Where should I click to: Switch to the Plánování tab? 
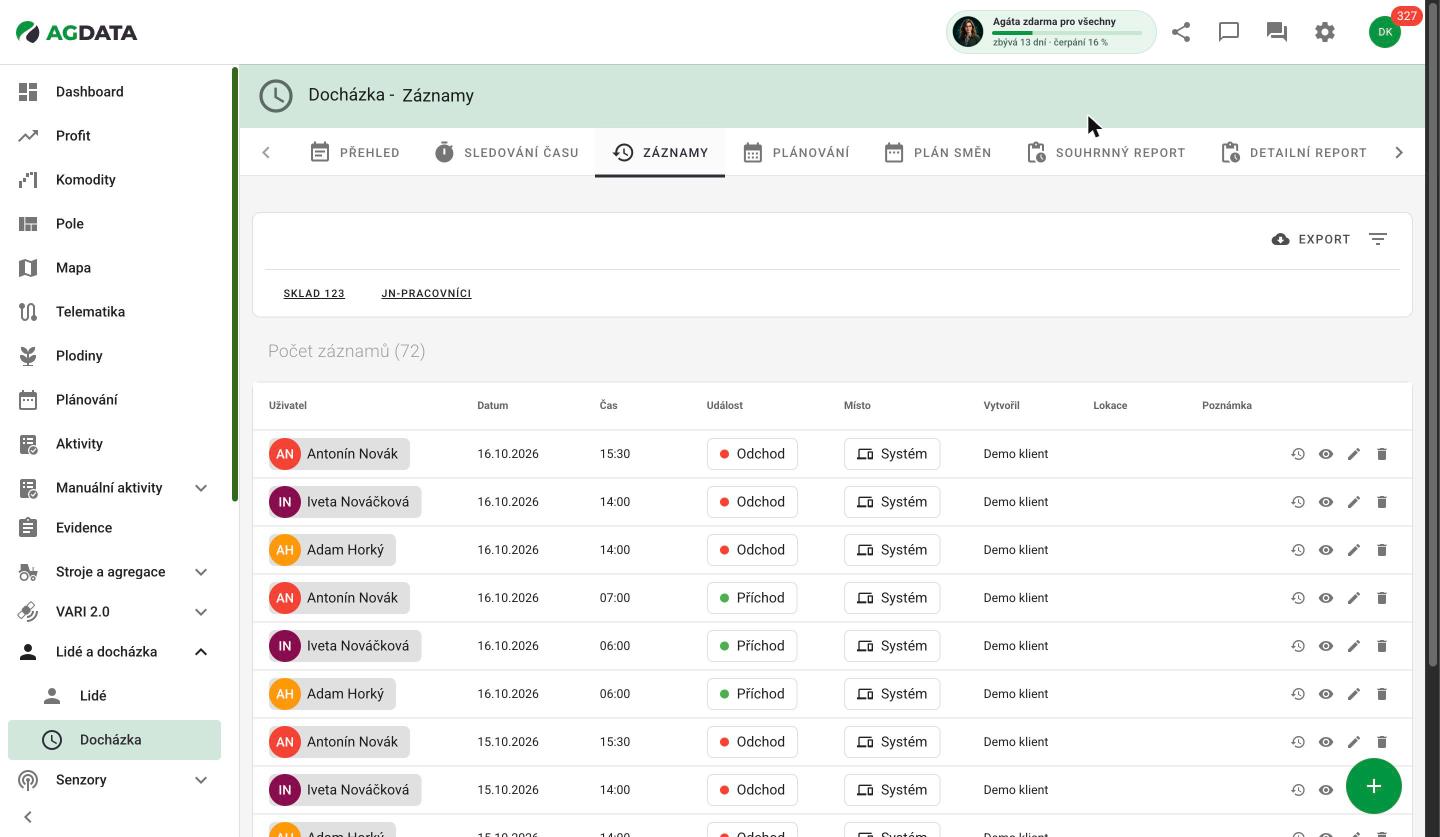point(796,153)
